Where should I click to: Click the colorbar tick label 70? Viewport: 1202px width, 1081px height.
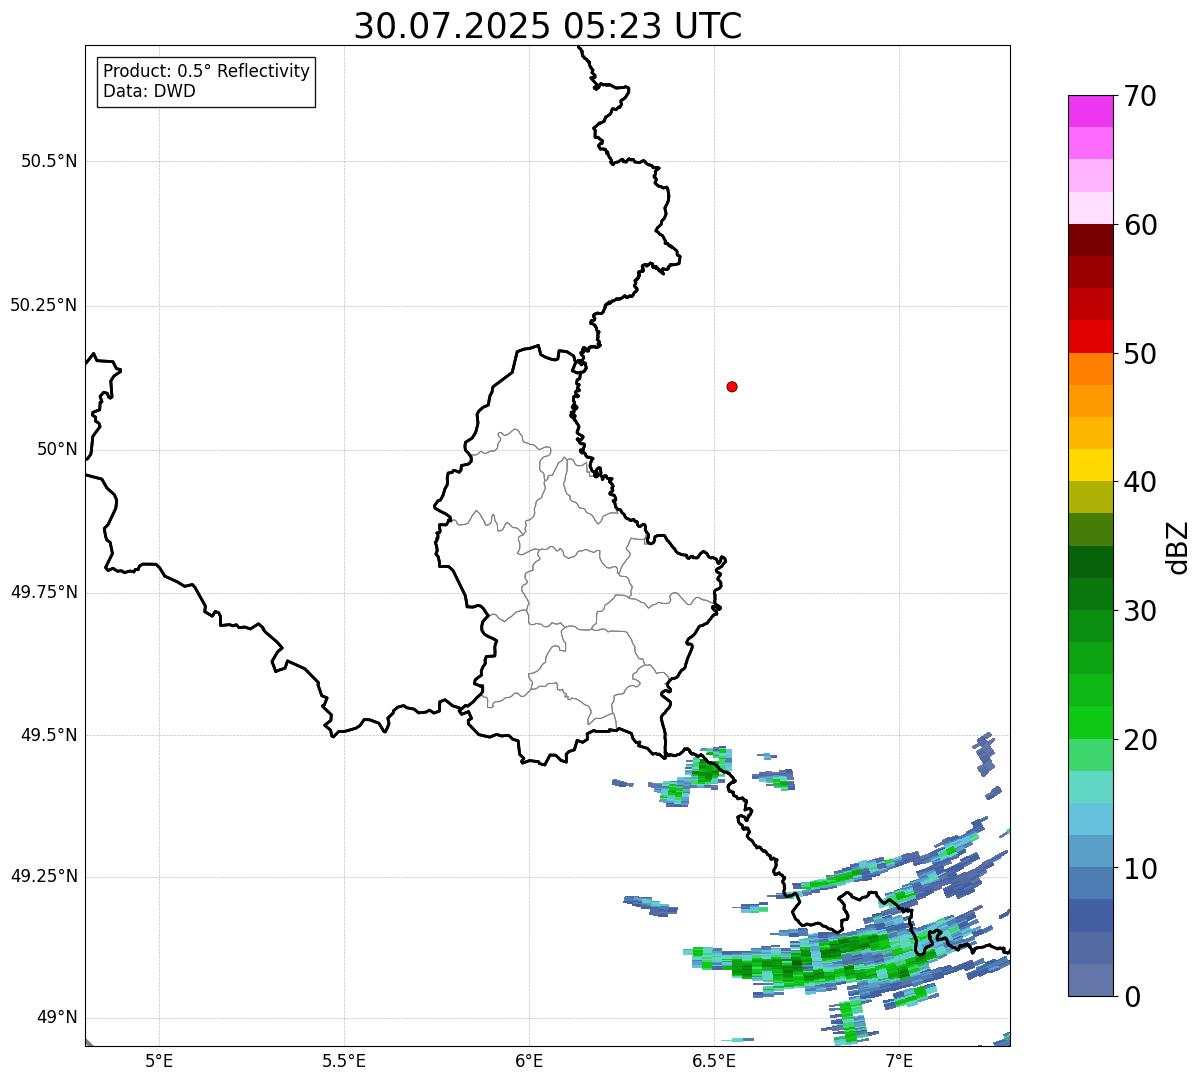click(1139, 96)
